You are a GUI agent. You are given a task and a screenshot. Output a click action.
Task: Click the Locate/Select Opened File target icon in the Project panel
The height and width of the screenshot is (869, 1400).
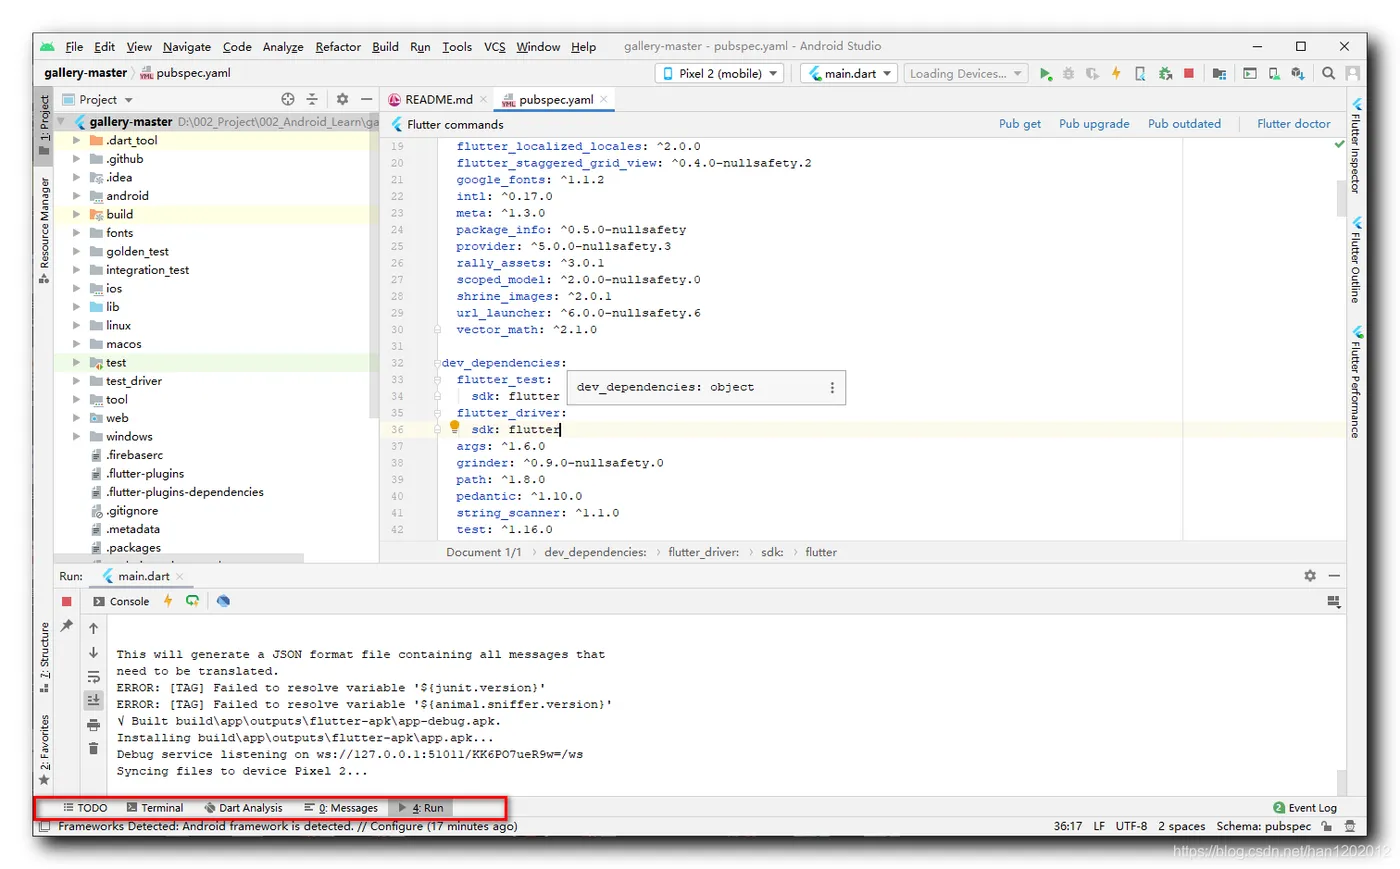[x=288, y=99]
